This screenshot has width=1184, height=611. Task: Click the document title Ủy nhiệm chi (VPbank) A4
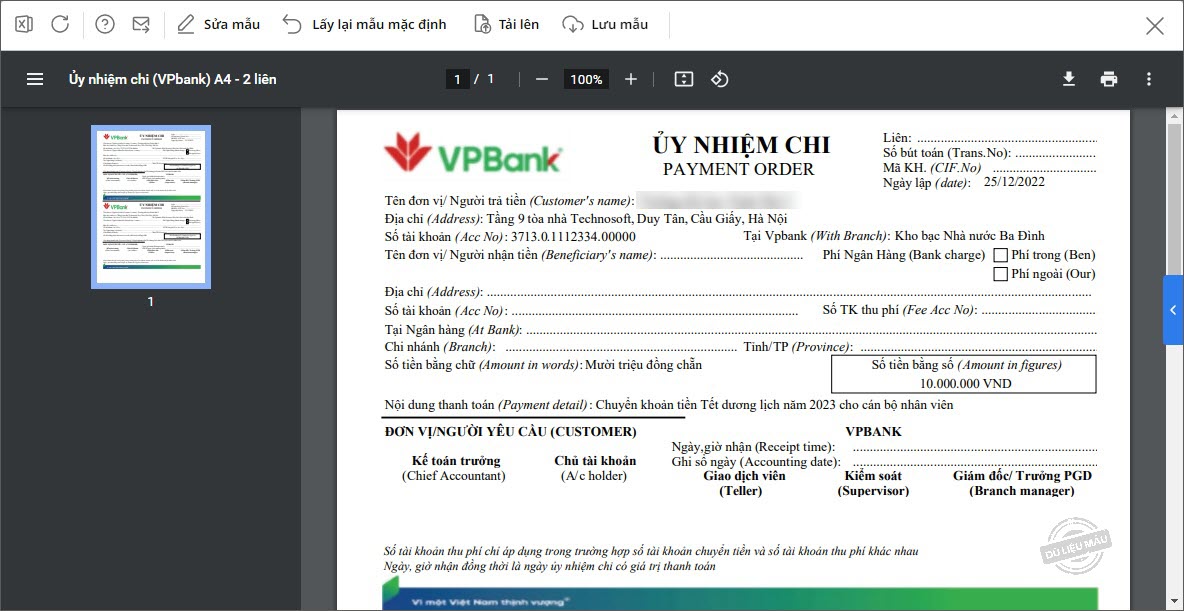[x=172, y=79]
